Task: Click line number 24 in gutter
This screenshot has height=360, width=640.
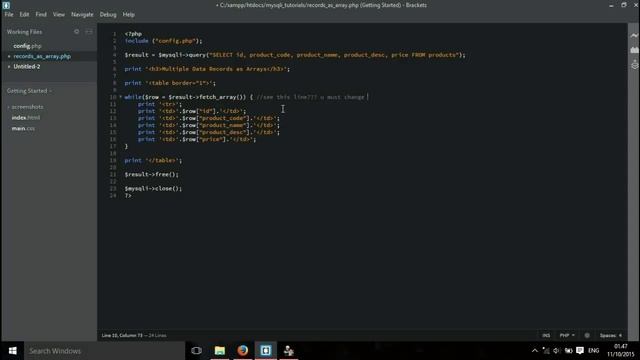Action: pos(113,196)
